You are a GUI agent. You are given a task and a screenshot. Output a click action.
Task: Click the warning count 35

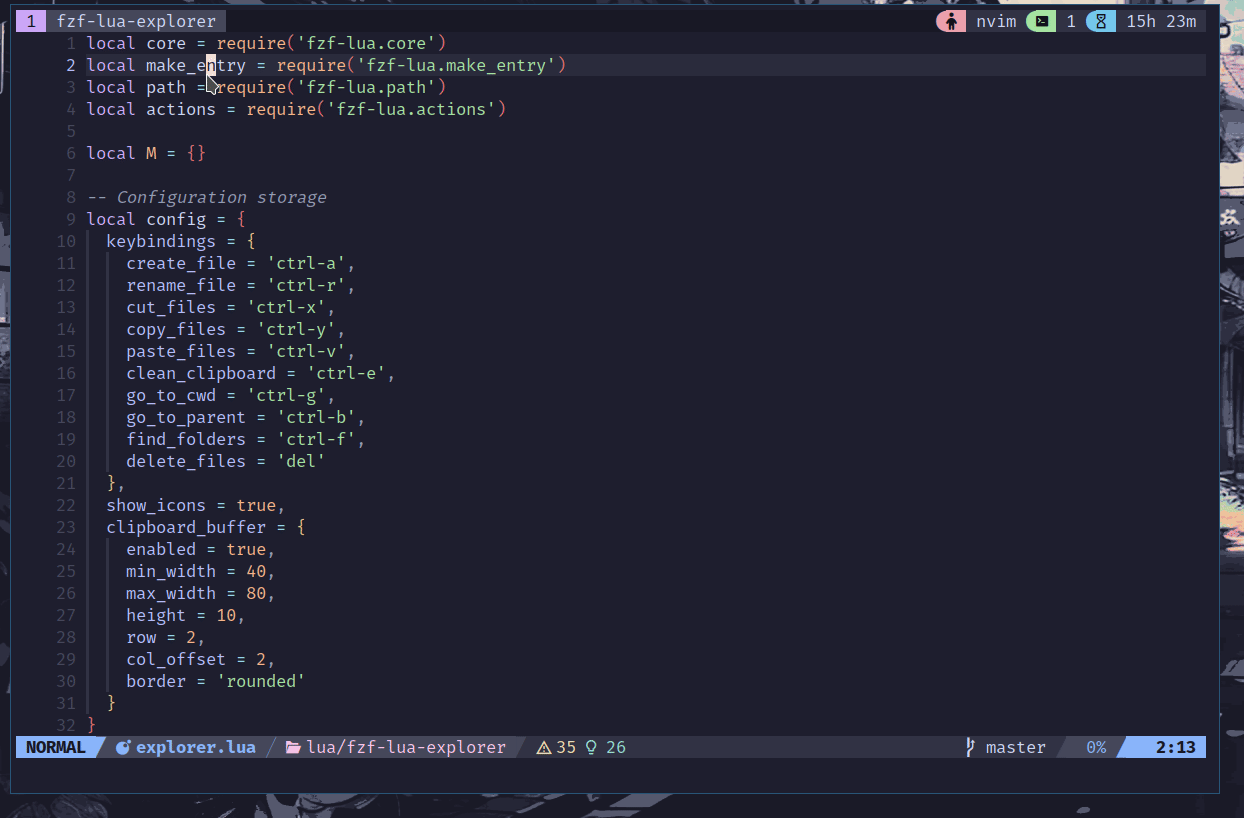tap(566, 747)
